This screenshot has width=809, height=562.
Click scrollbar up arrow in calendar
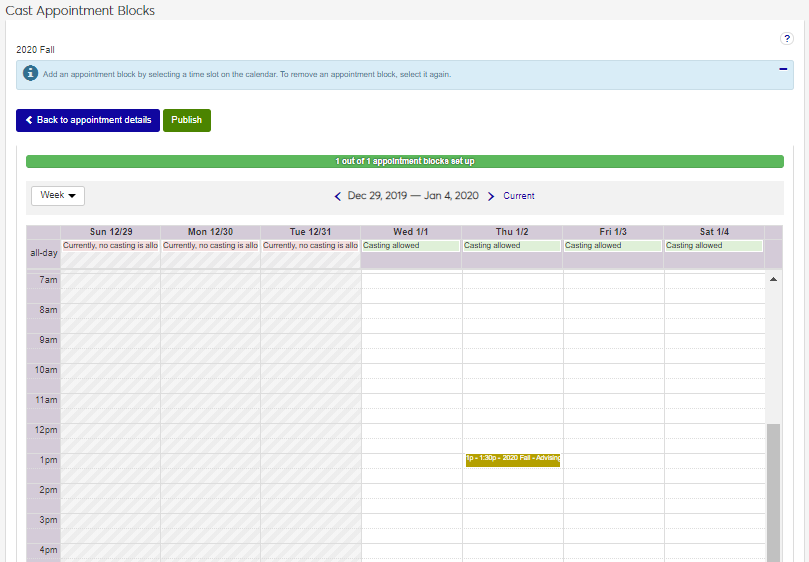point(772,279)
